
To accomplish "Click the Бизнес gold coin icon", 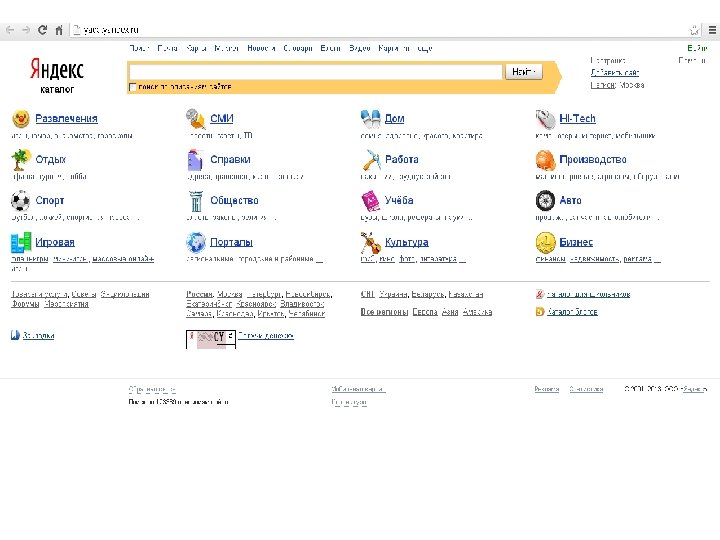I will pyautogui.click(x=545, y=242).
